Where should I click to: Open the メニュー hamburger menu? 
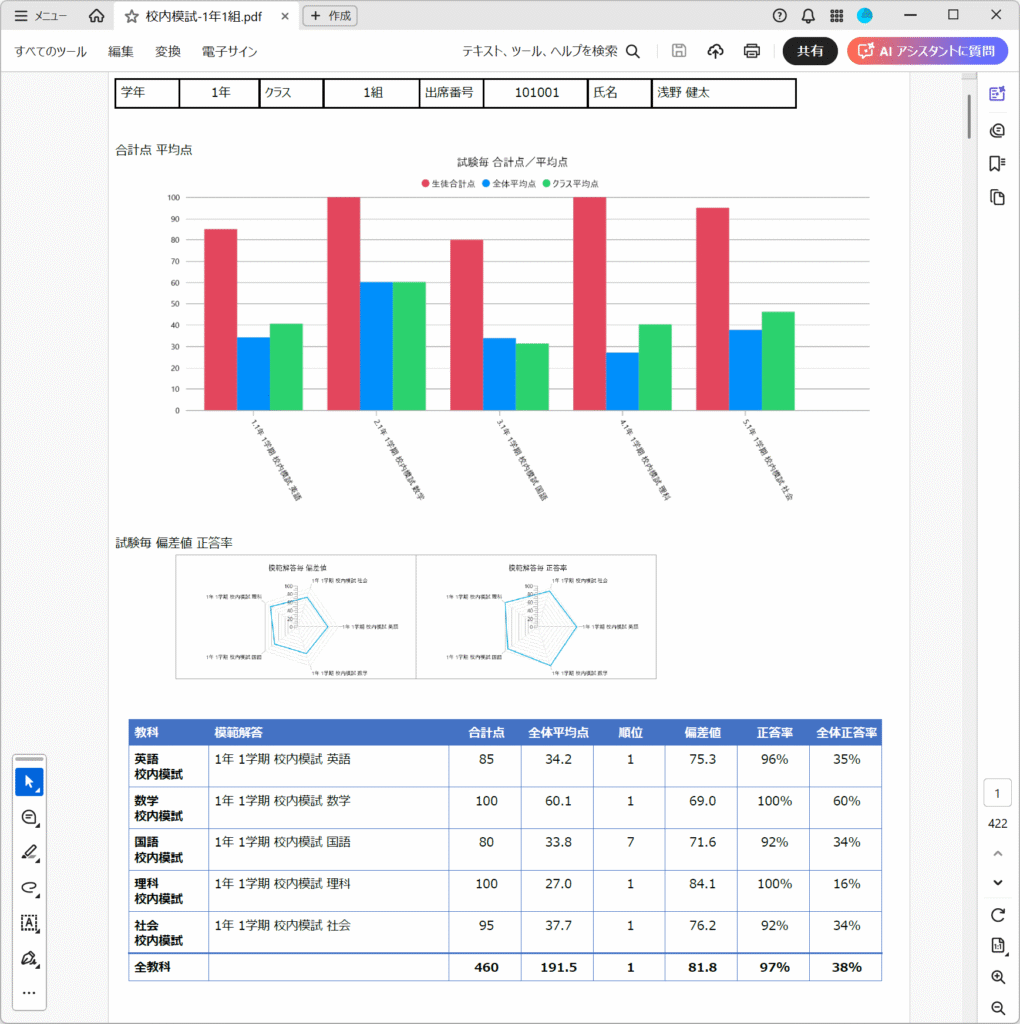click(x=41, y=16)
